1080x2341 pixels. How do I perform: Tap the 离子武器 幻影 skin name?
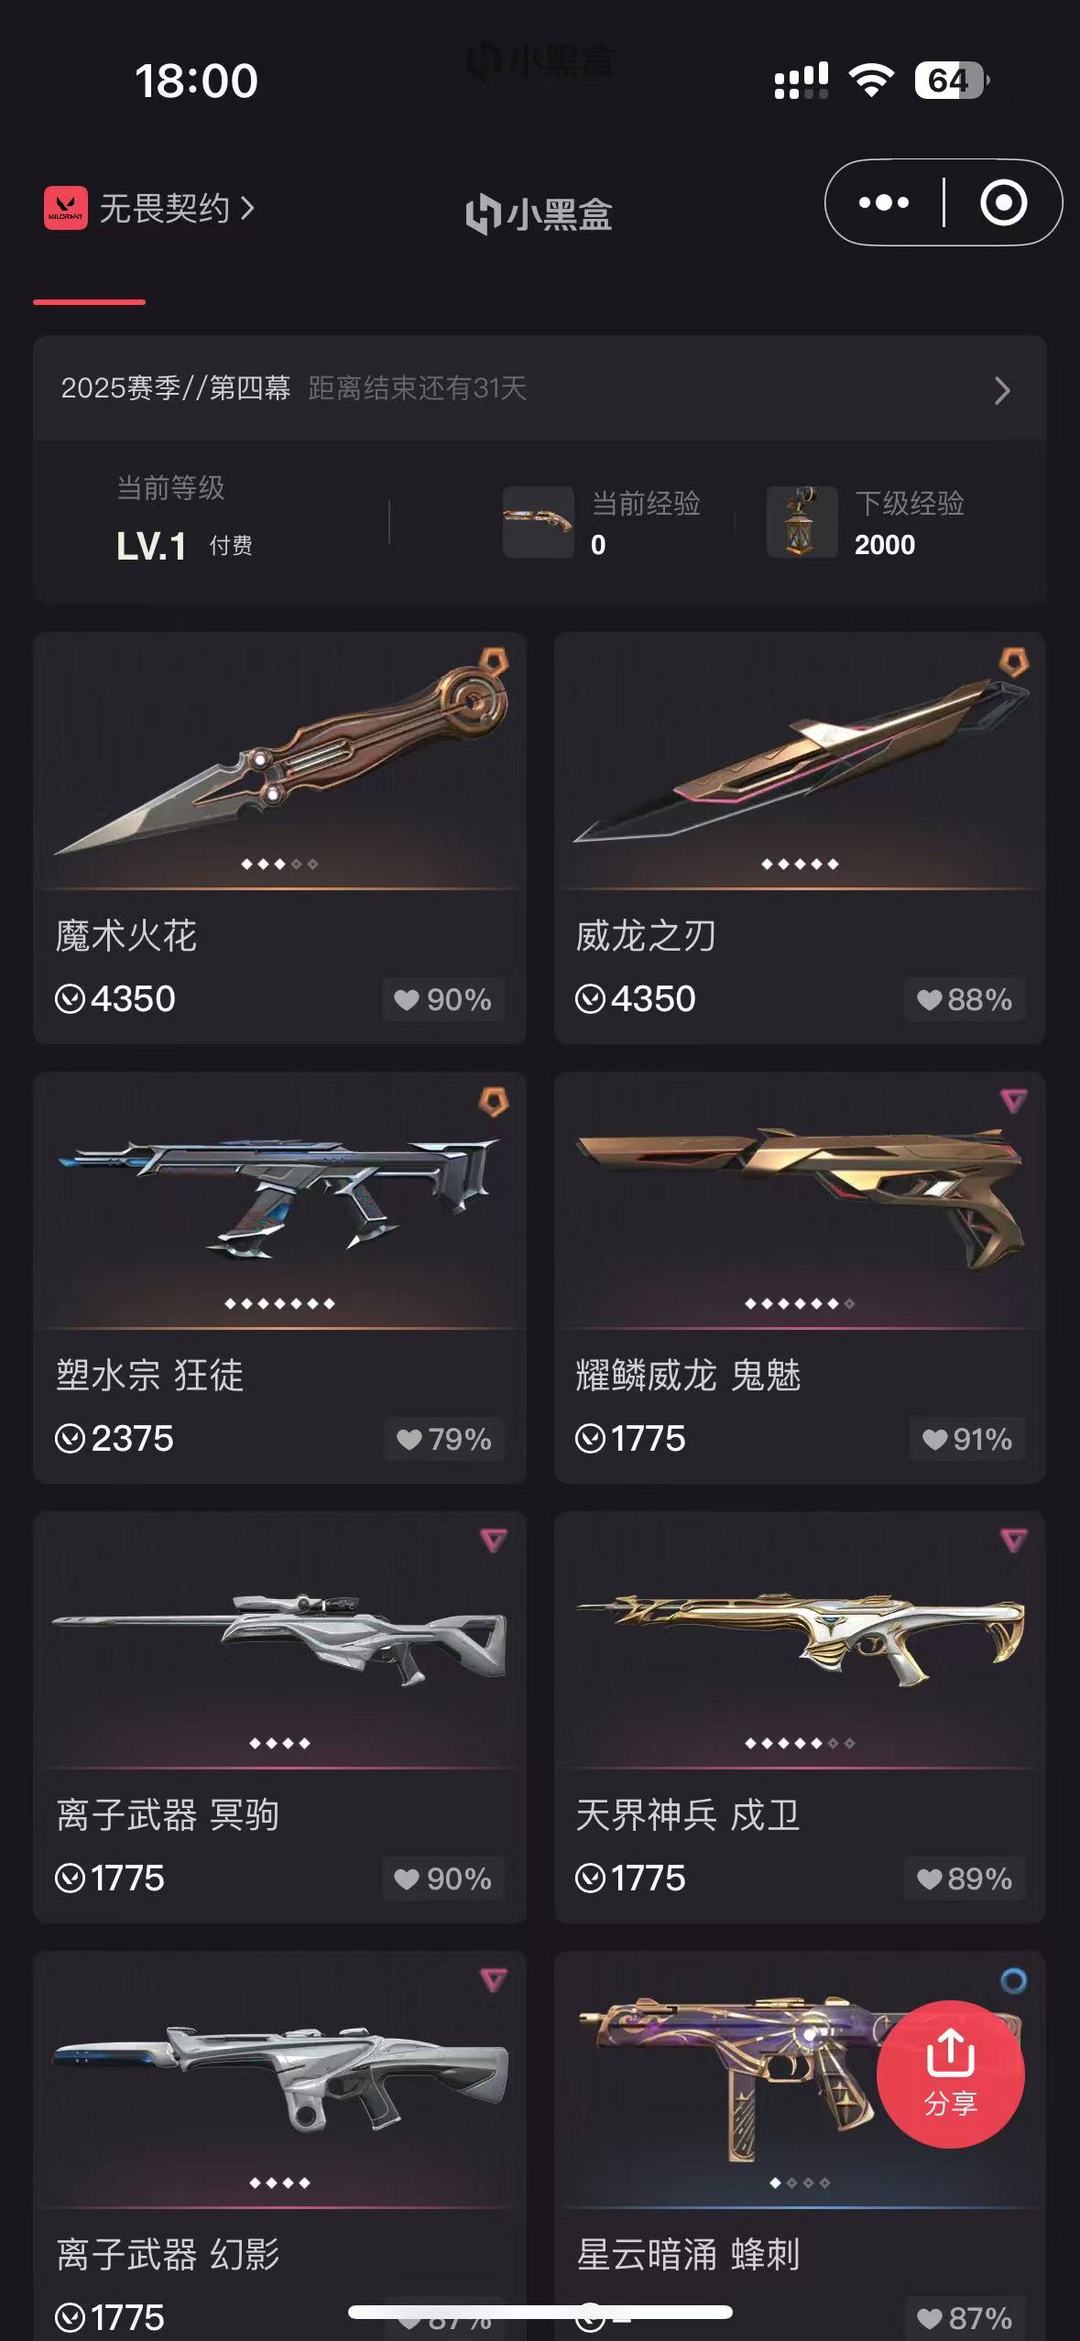tap(168, 2254)
